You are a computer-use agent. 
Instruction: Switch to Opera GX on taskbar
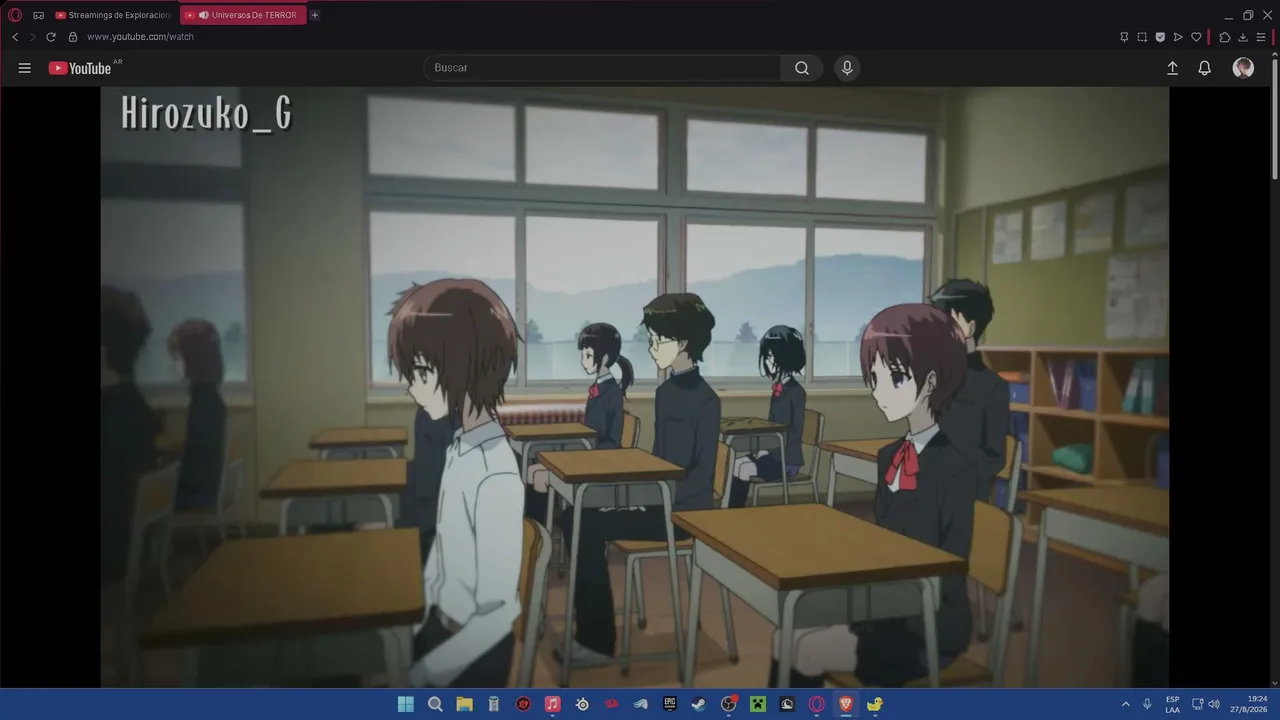[817, 704]
